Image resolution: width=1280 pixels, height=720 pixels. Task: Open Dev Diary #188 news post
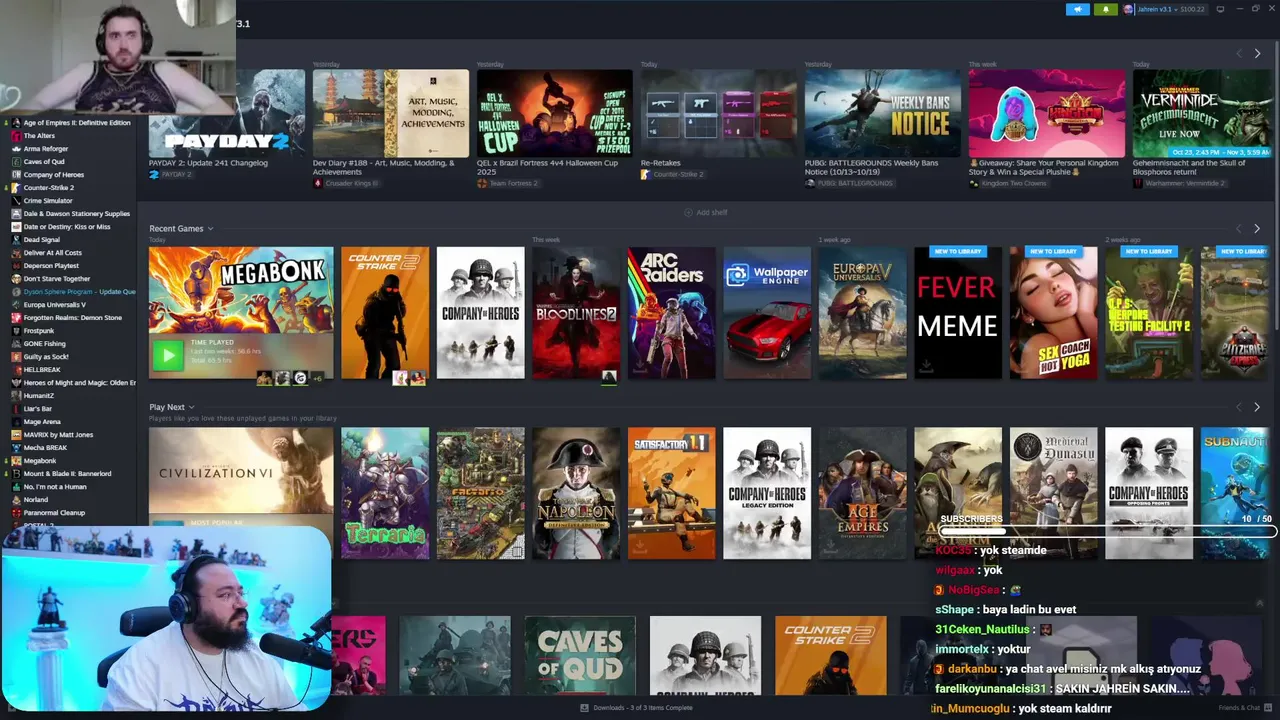(x=390, y=113)
